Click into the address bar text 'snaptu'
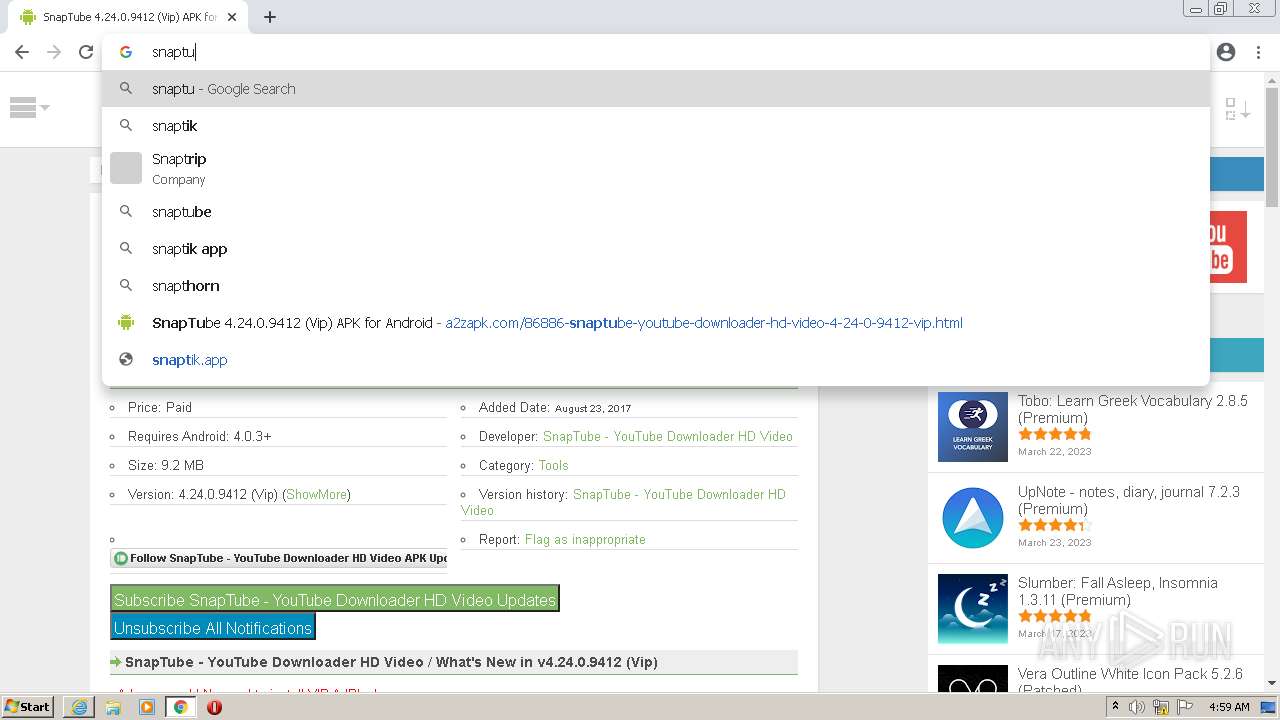 [173, 52]
